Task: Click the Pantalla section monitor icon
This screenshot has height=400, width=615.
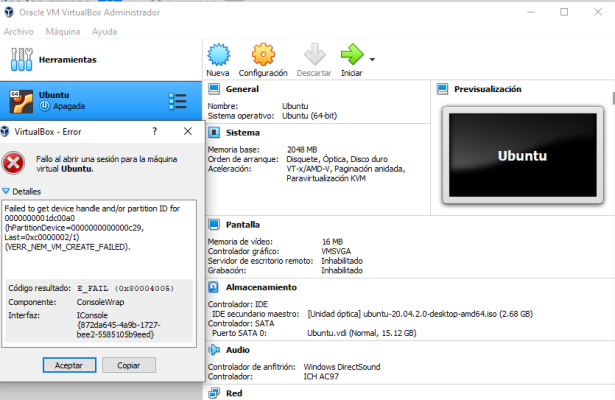Action: 214,225
